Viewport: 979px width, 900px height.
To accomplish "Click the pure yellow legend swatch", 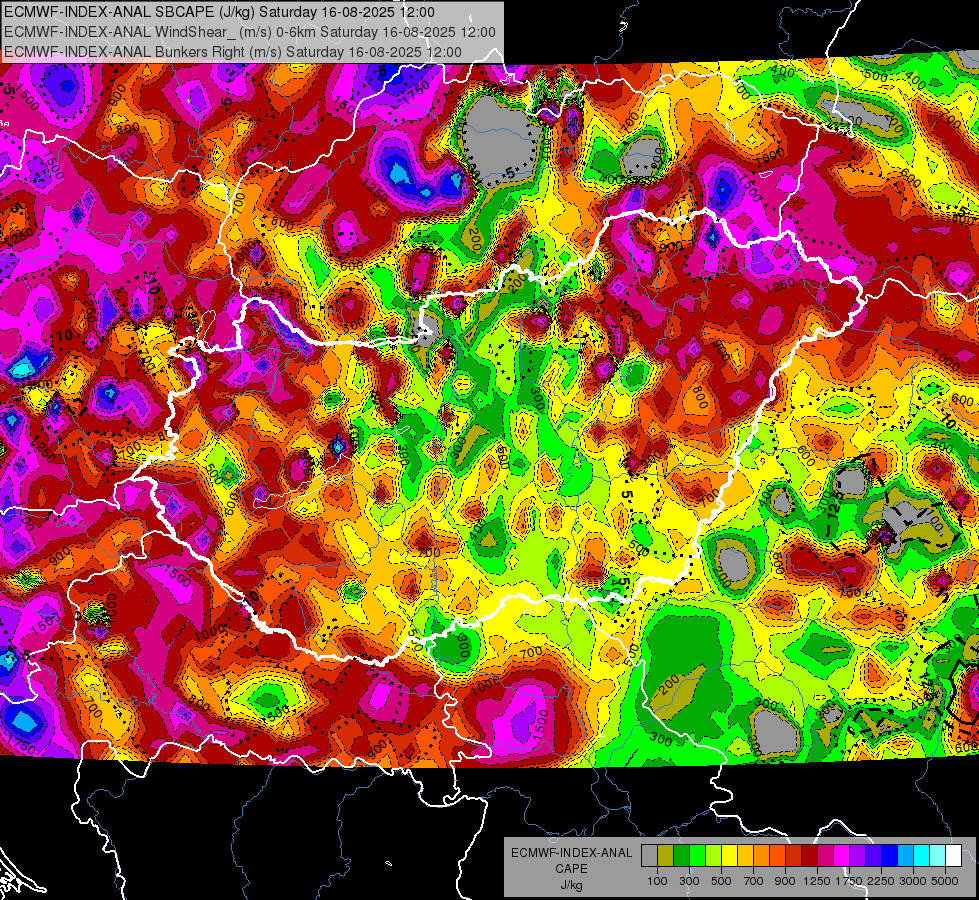I will [x=729, y=856].
